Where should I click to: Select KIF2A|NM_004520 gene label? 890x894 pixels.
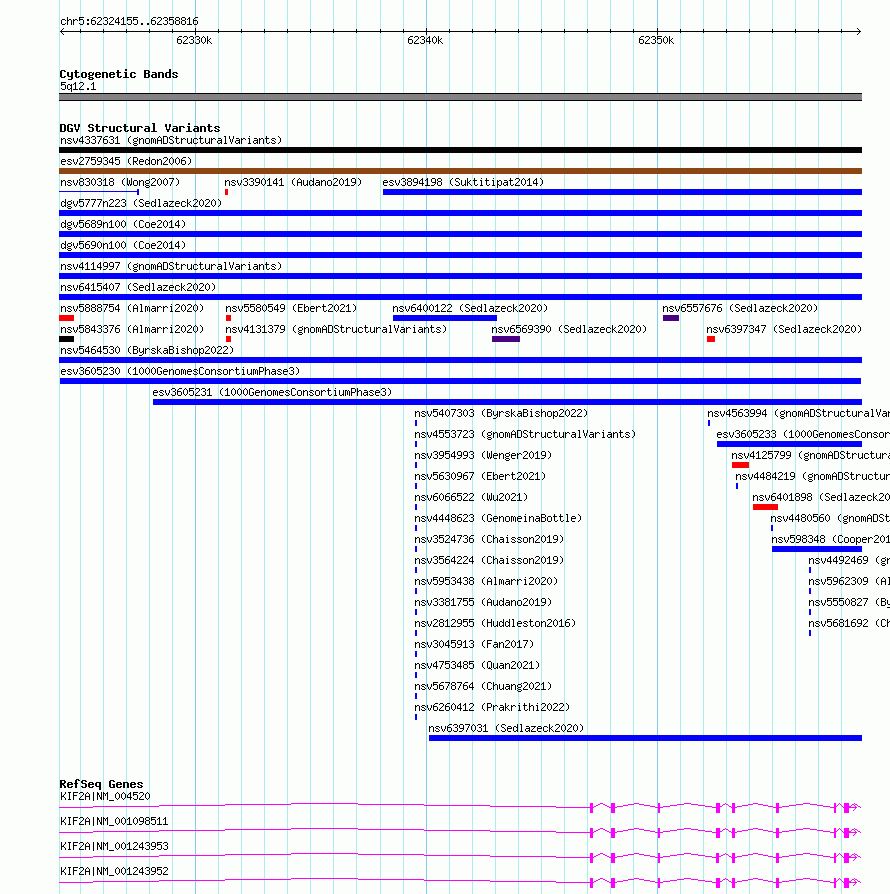(x=105, y=797)
